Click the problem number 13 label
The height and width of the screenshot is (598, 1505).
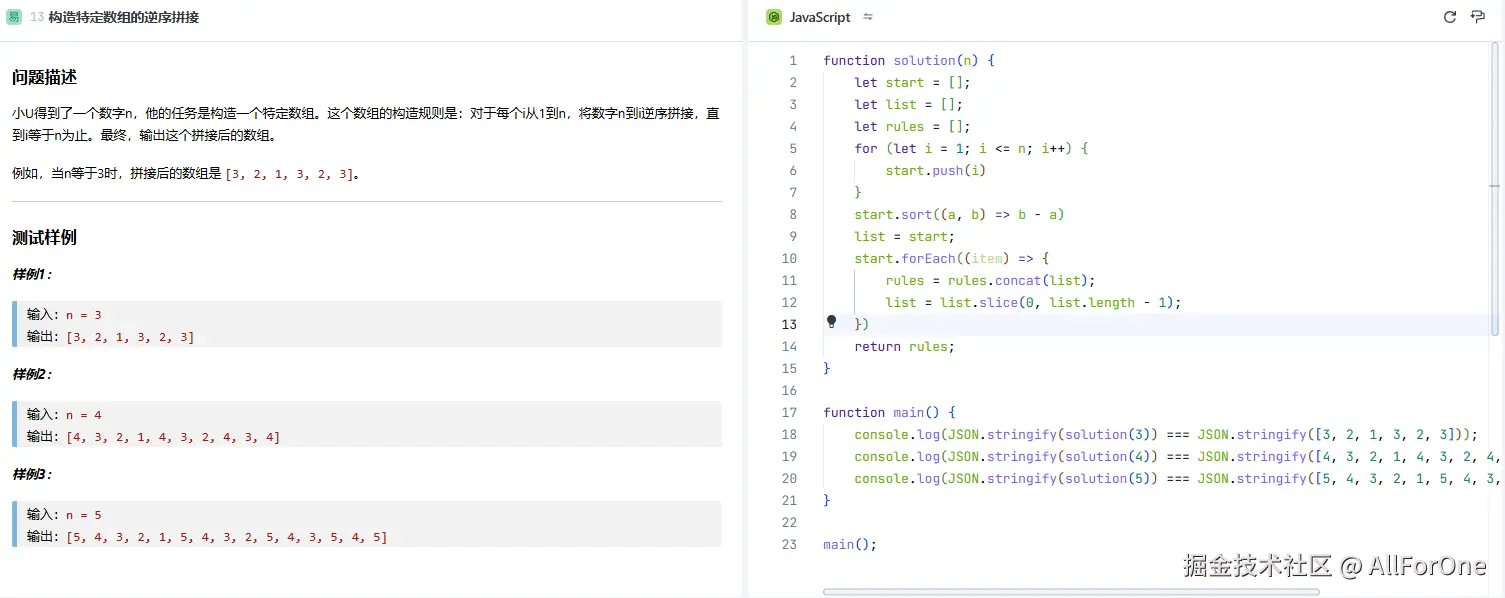tap(37, 16)
